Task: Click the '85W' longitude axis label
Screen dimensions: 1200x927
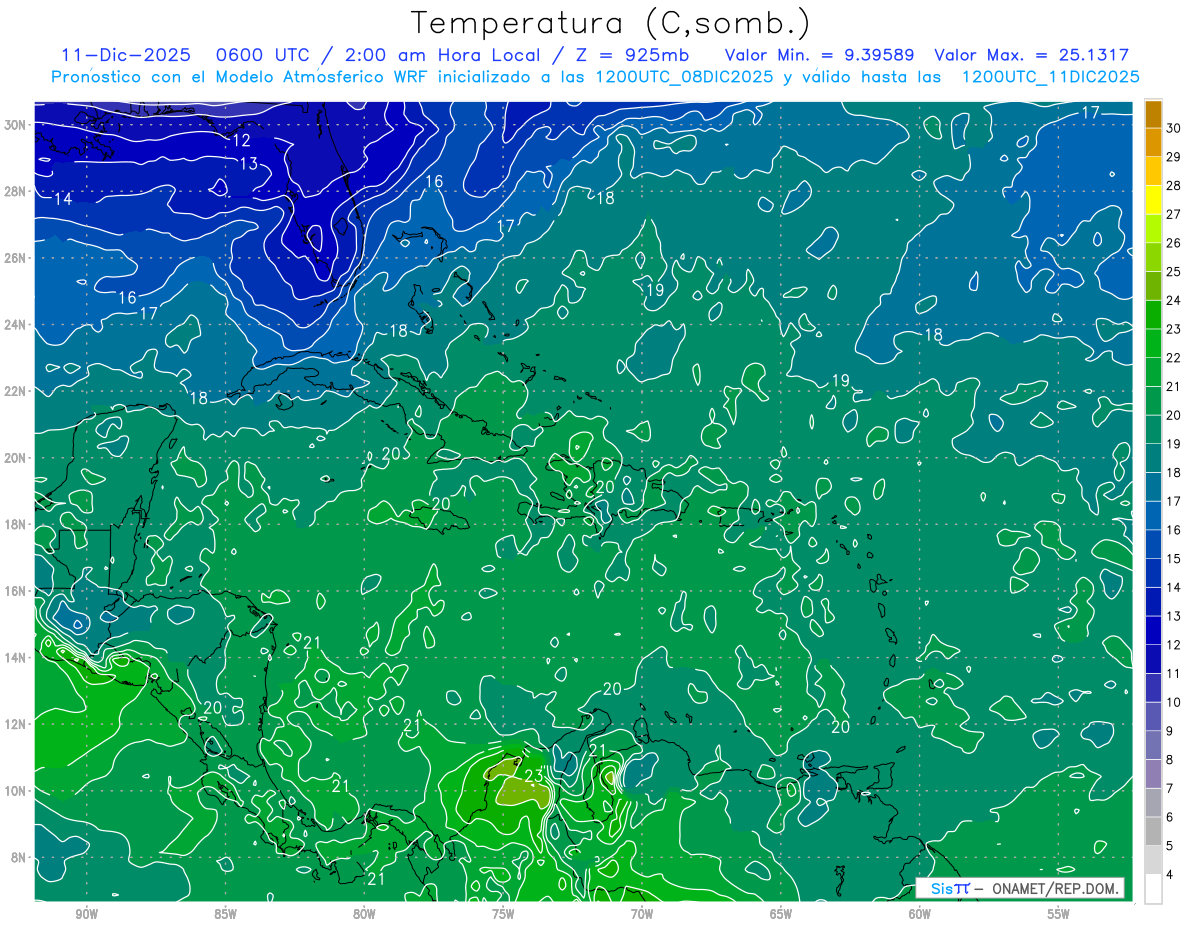Action: pos(225,914)
